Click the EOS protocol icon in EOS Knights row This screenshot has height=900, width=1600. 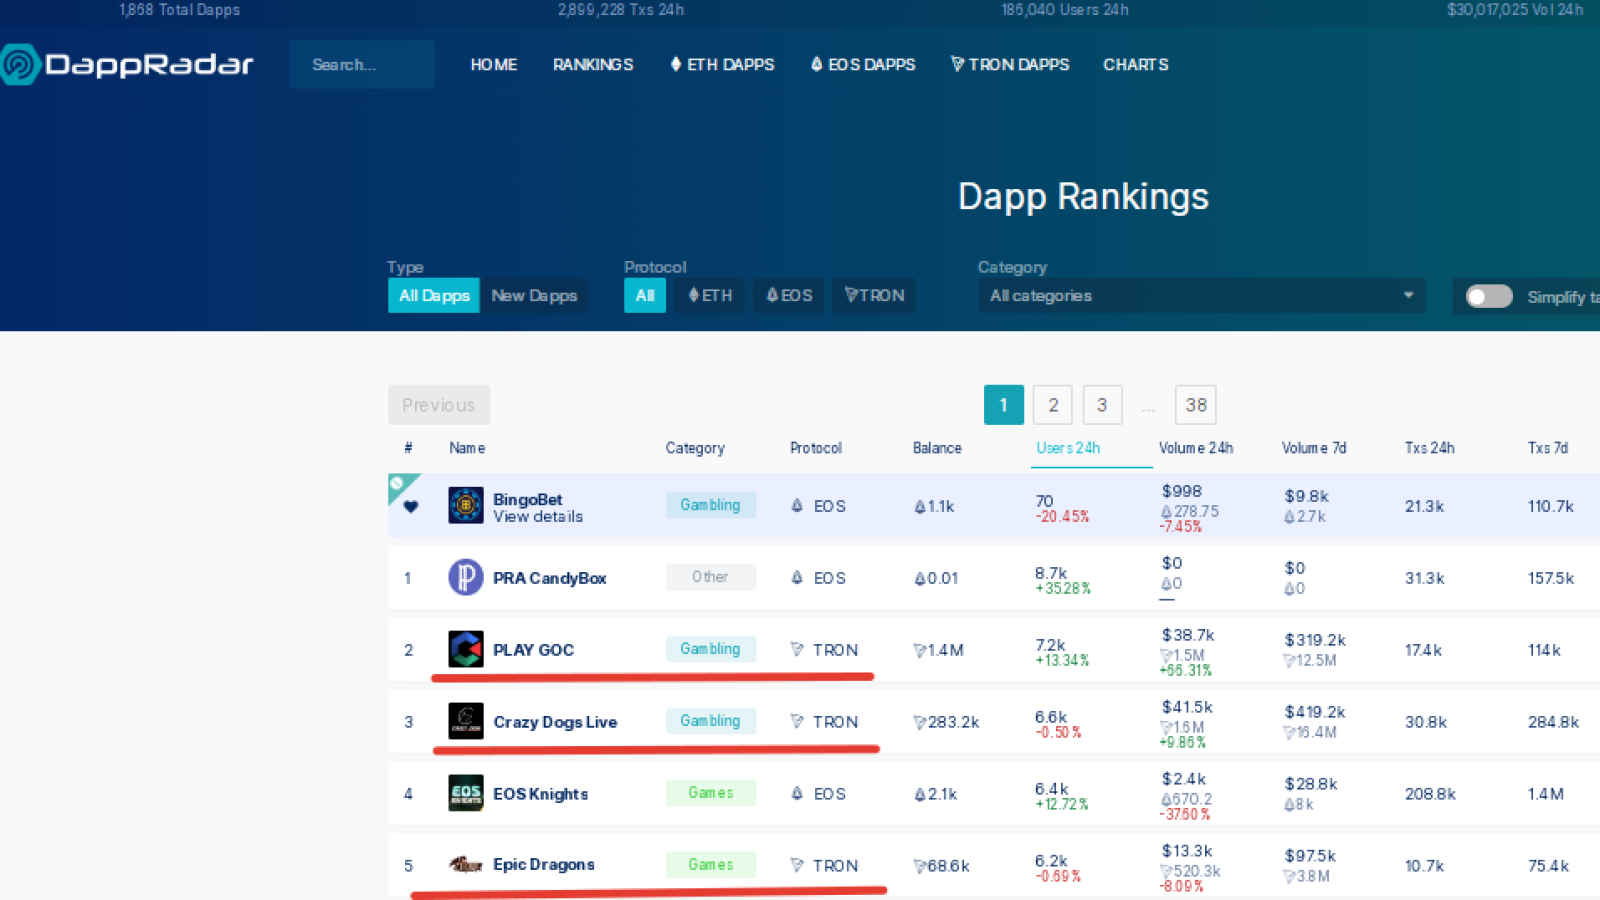click(x=797, y=794)
